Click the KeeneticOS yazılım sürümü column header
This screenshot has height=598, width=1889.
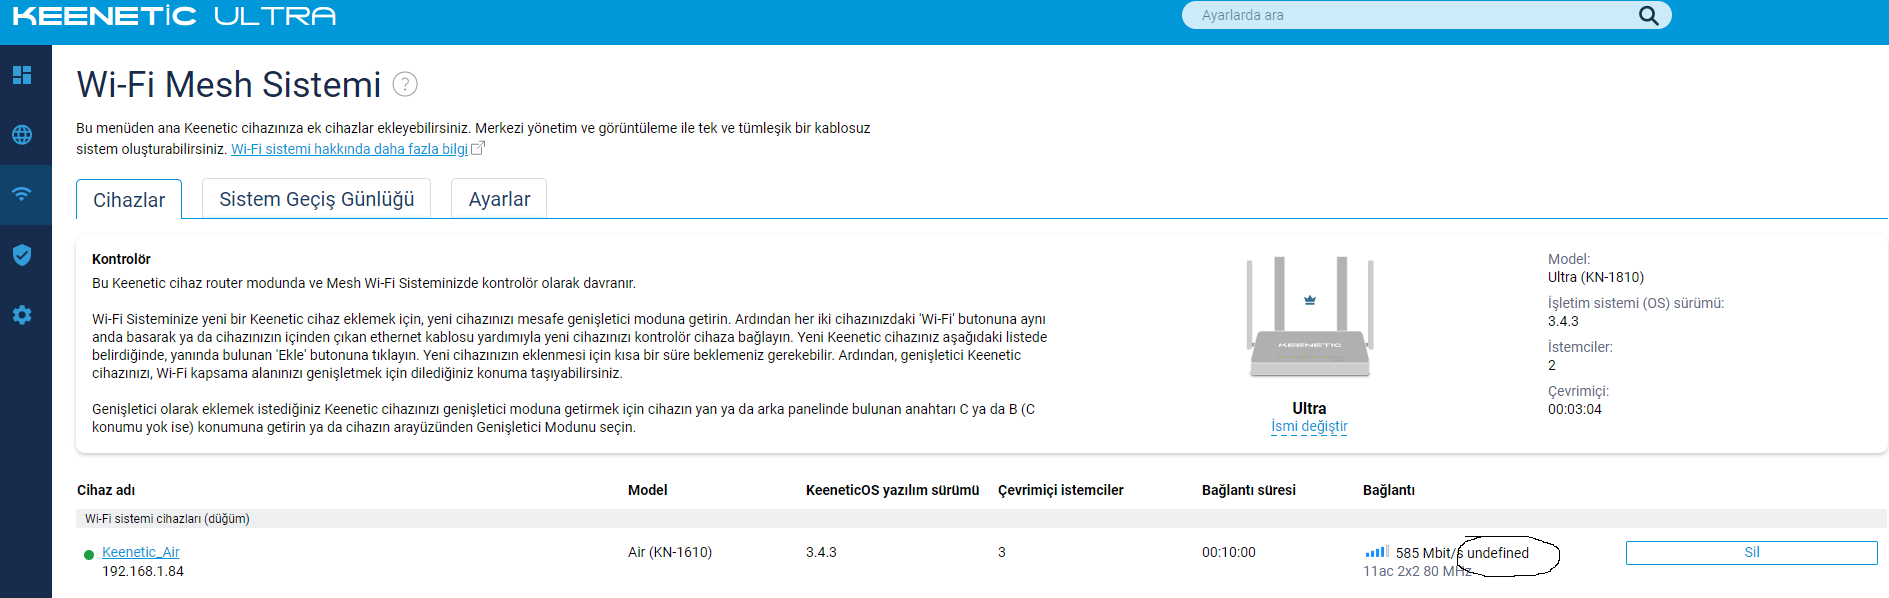[x=892, y=490]
